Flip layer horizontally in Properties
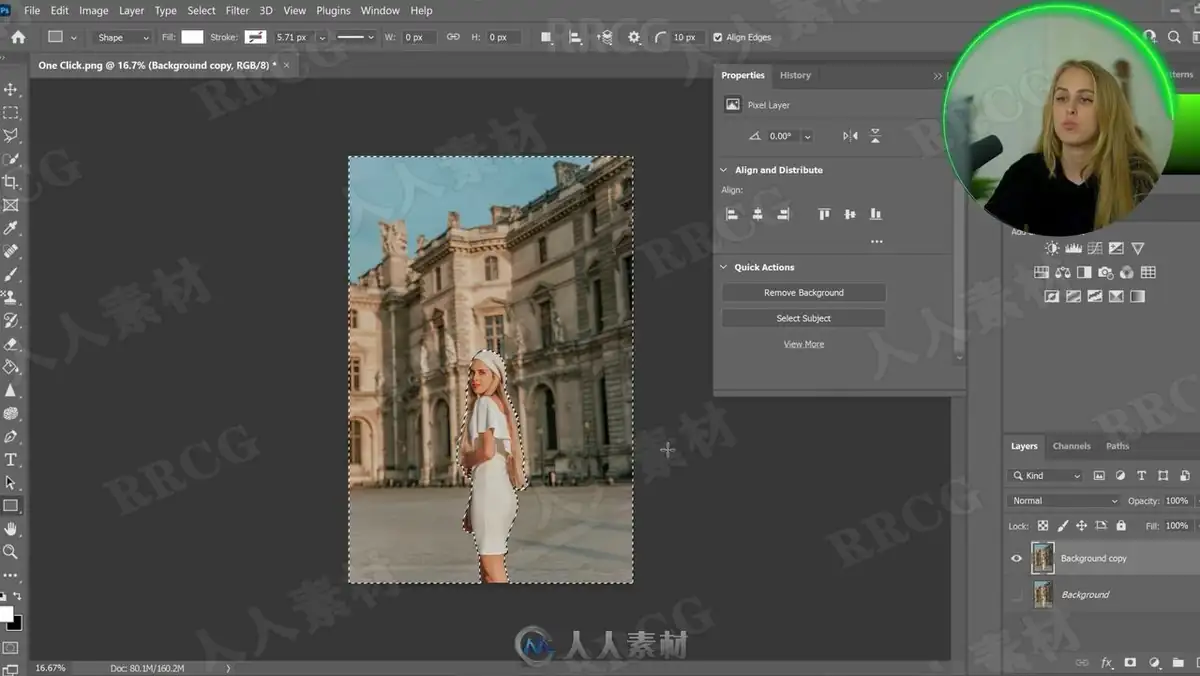1200x676 pixels. click(x=850, y=136)
